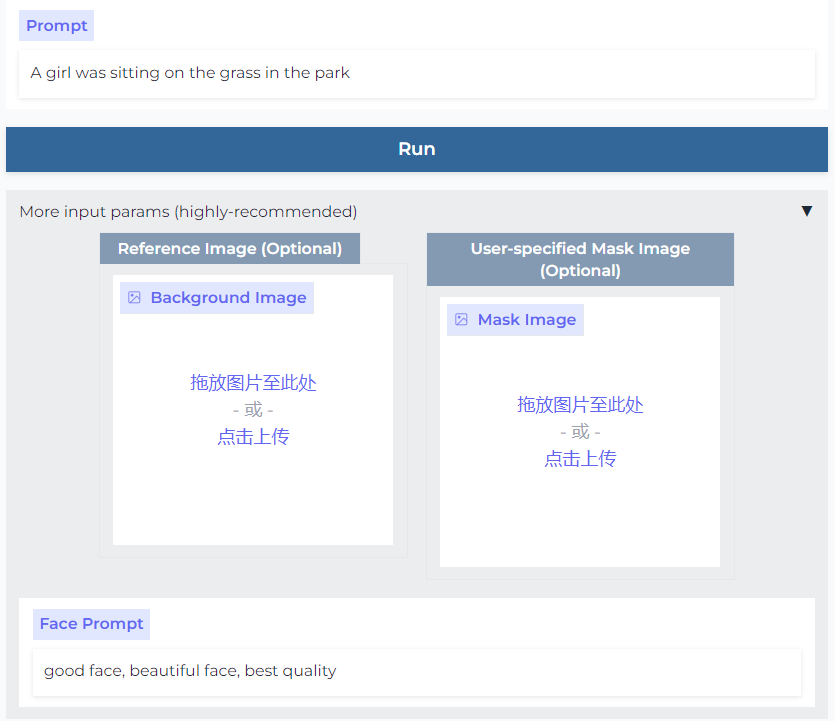Click the Mask Image label text
835x721 pixels.
(527, 319)
